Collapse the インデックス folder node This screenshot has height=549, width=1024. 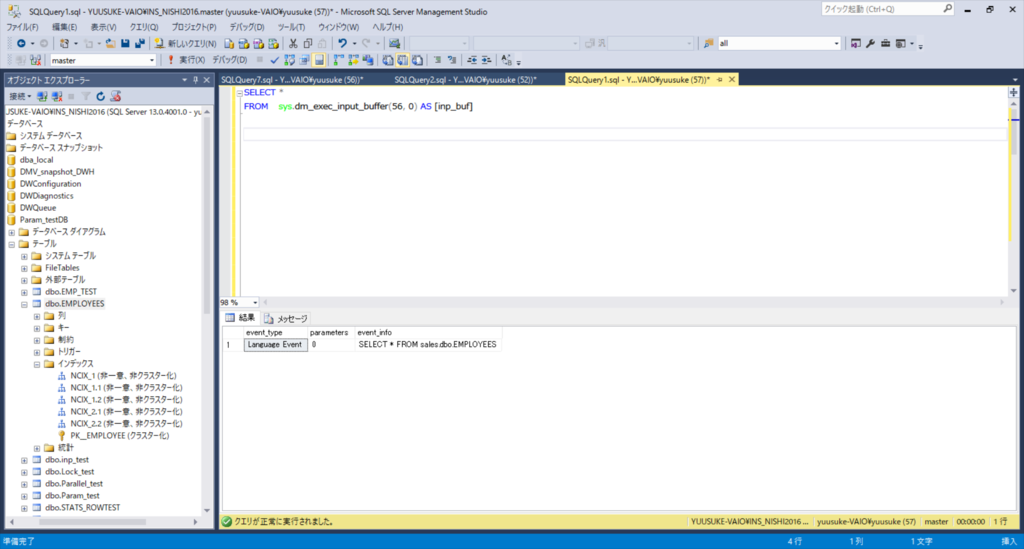[x=37, y=364]
